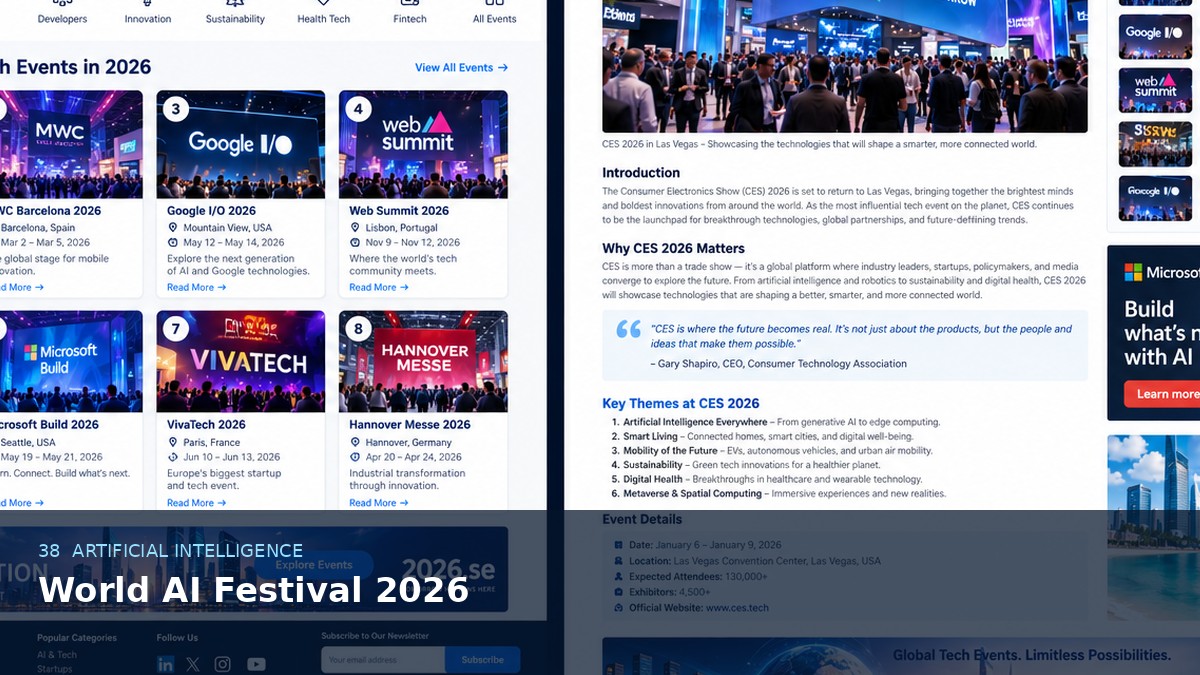Click the clock icon beside Jun 10 – Jun 13, 2026

click(x=173, y=457)
